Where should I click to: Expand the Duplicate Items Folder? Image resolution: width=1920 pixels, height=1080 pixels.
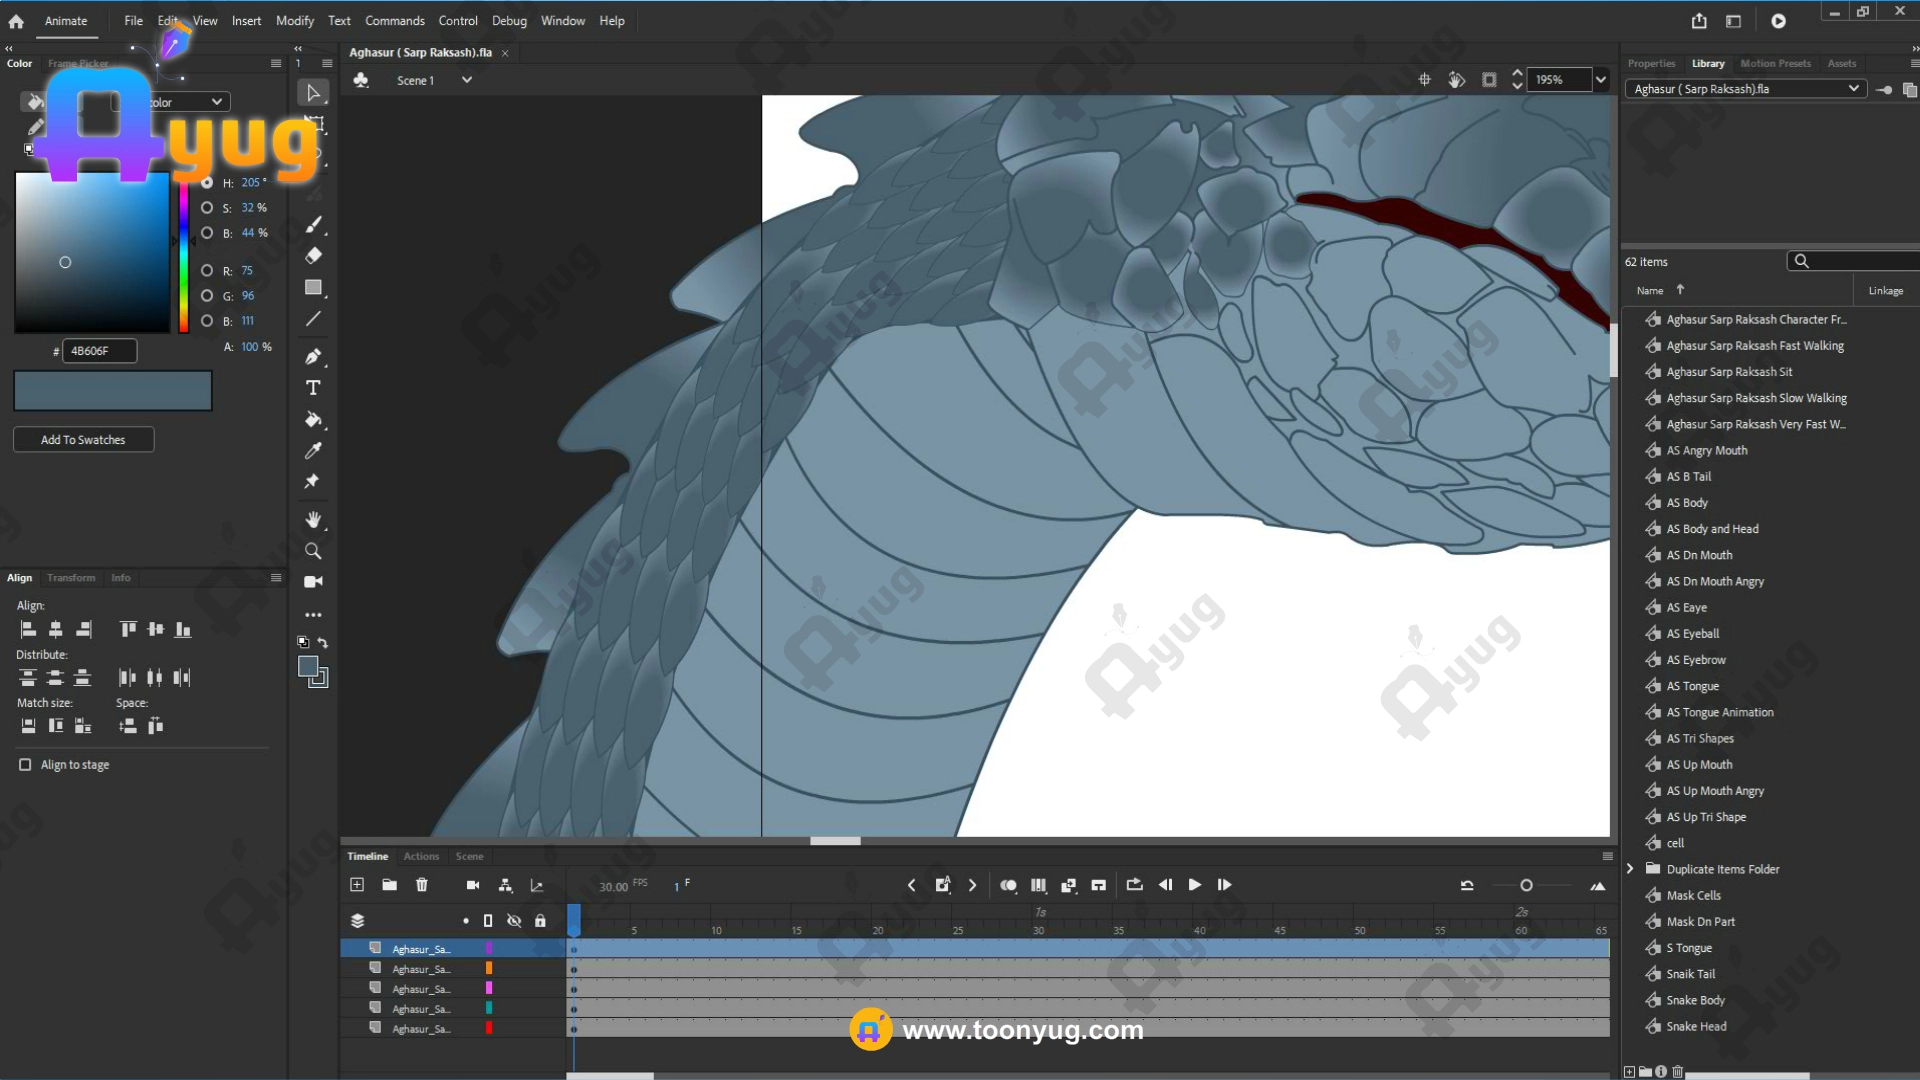[1630, 869]
